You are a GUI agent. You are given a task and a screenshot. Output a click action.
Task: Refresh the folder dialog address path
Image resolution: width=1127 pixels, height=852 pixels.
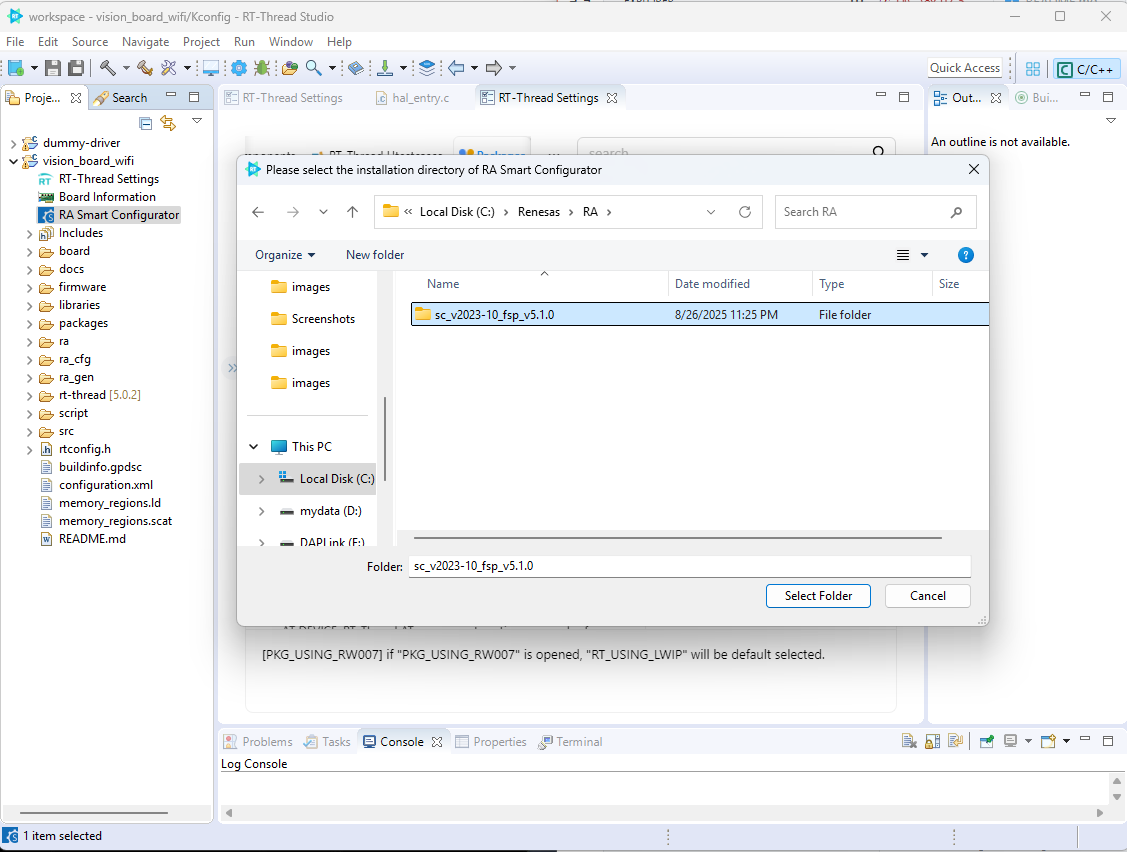coord(744,212)
